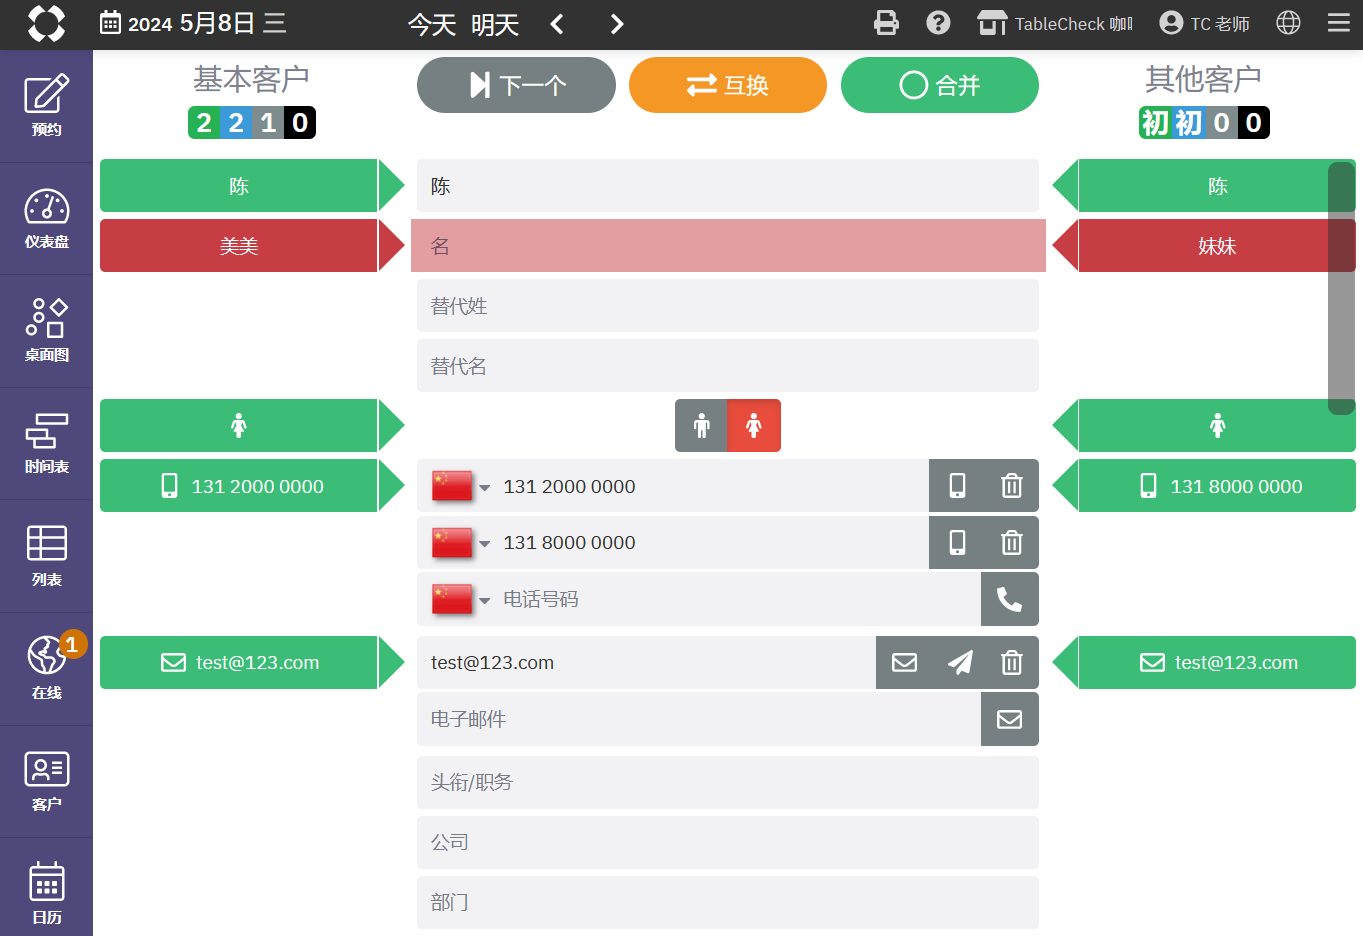This screenshot has width=1363, height=936.
Task: Open country flag dropdown for empty 电话号码
Action: (x=460, y=600)
